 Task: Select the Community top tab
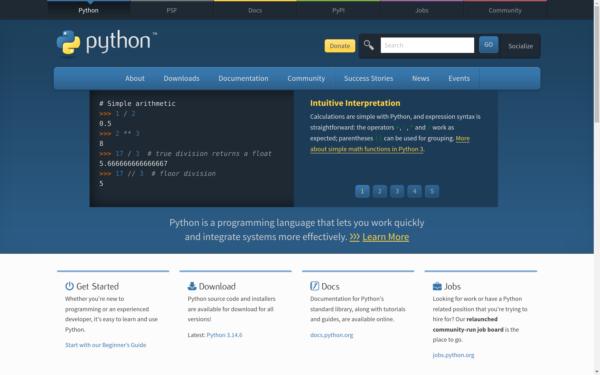505,10
